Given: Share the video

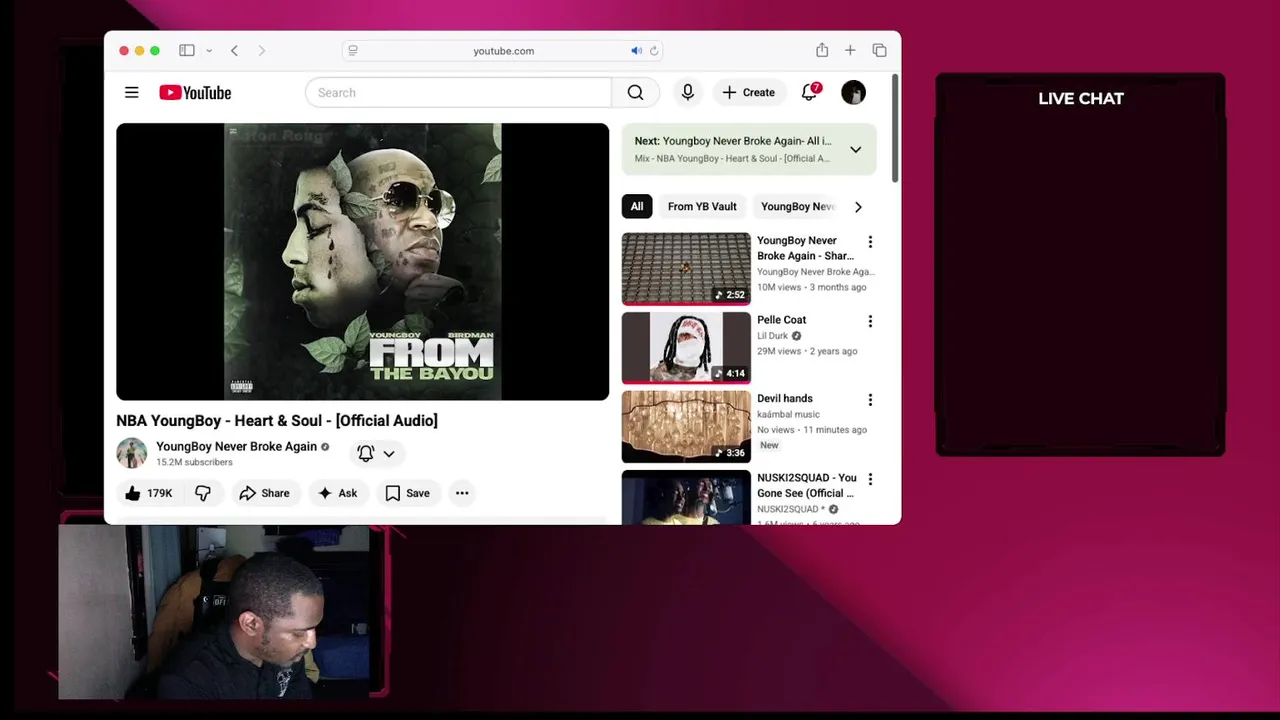Looking at the screenshot, I should [264, 493].
